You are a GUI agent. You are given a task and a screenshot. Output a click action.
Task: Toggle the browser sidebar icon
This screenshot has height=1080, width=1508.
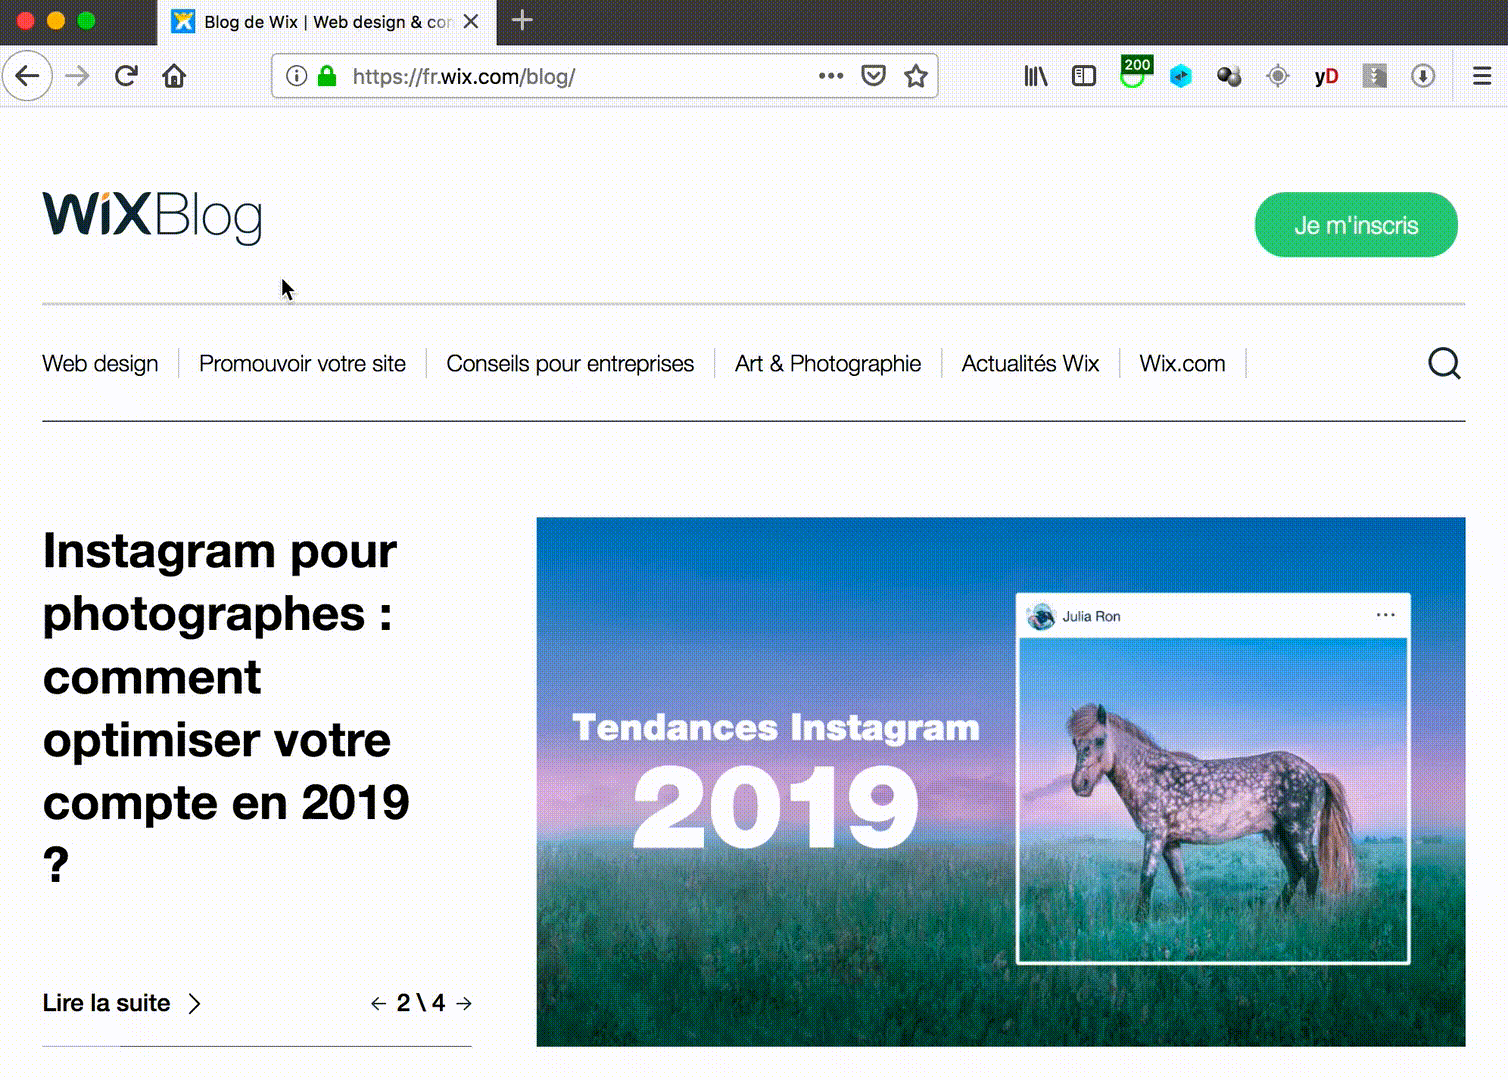1083,75
